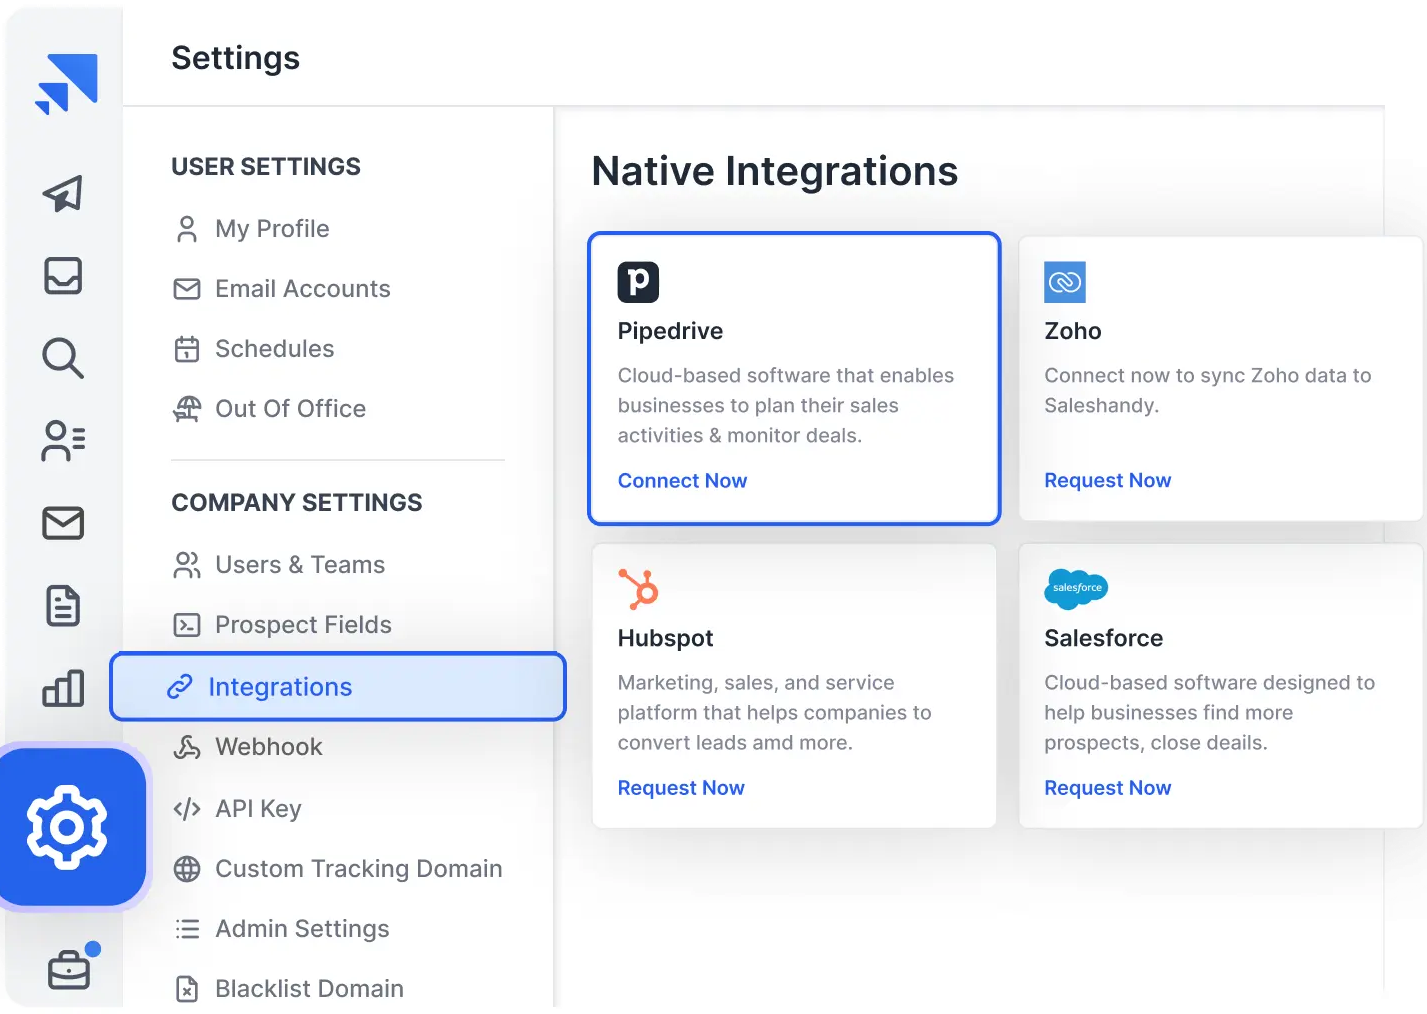Click the file icon beside Blacklist Domain

(x=187, y=989)
